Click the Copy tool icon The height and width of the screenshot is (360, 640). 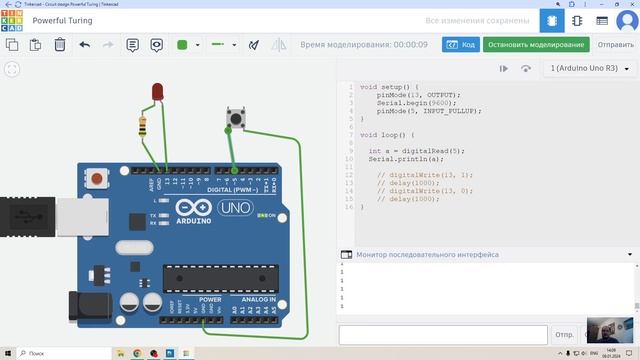pos(12,44)
